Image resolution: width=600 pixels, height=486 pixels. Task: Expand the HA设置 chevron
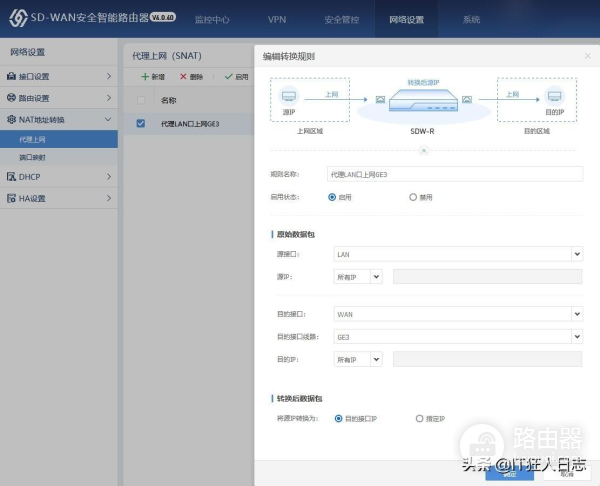click(x=109, y=198)
